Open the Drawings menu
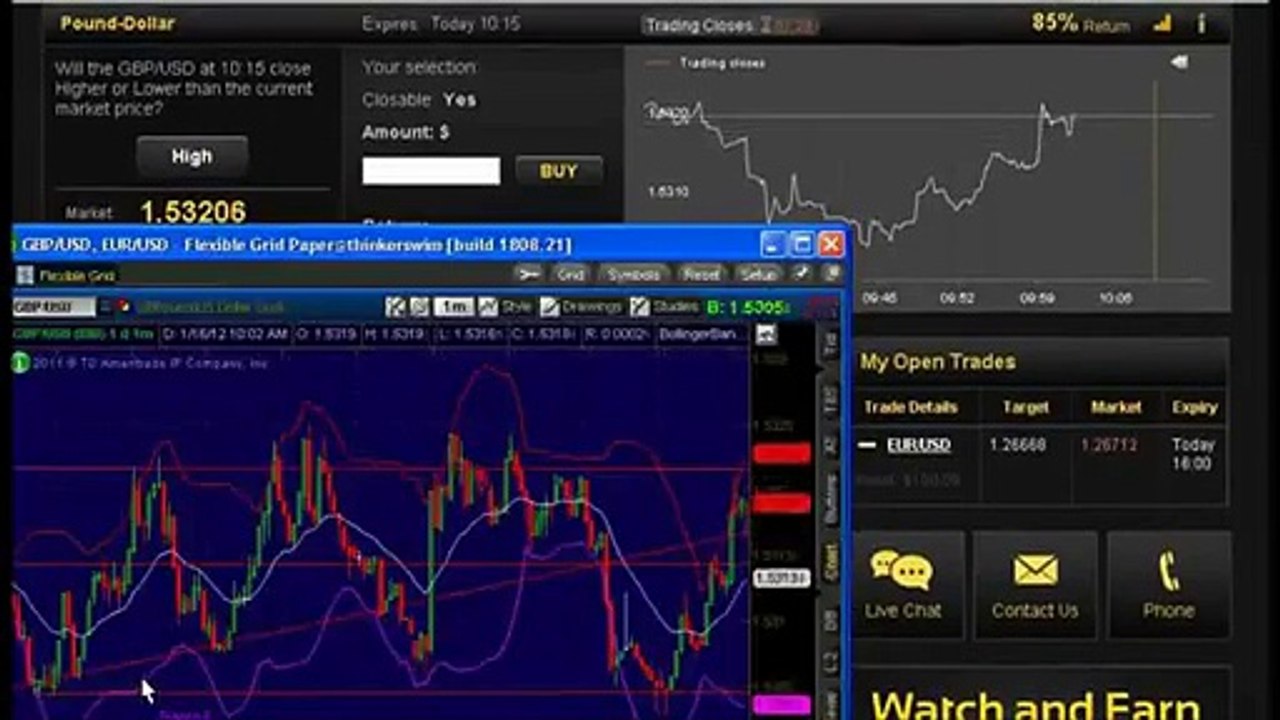 tap(582, 307)
